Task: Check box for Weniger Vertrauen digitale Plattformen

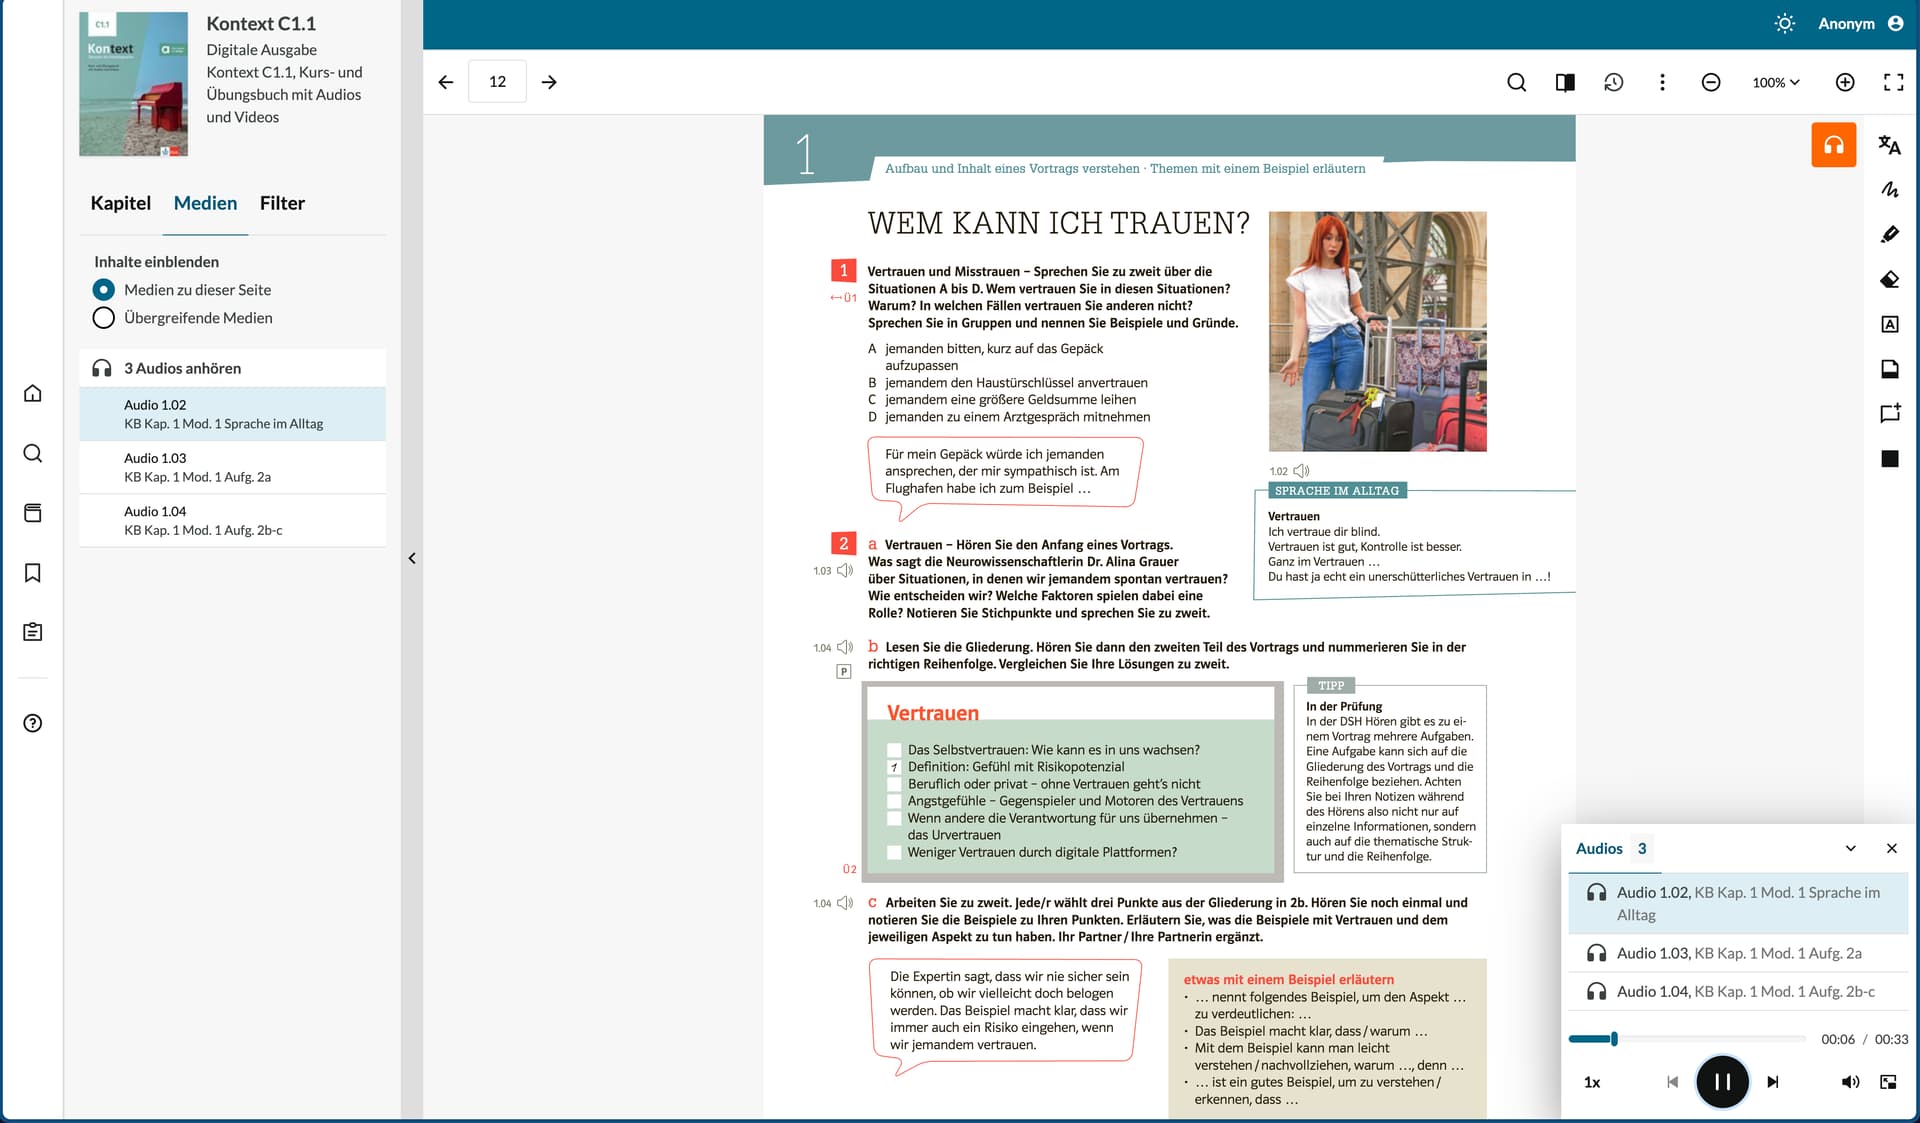Action: 894,853
